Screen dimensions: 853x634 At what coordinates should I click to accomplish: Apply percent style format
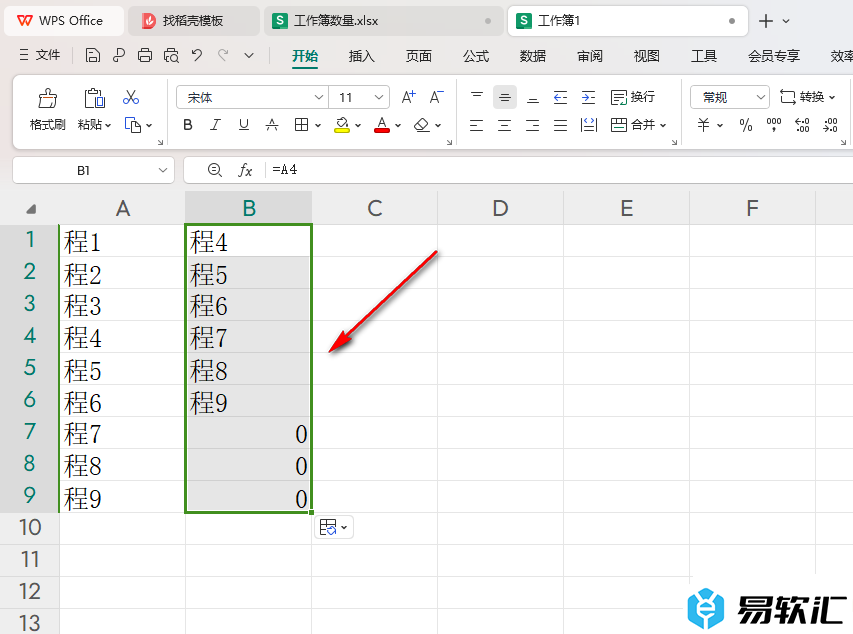746,125
